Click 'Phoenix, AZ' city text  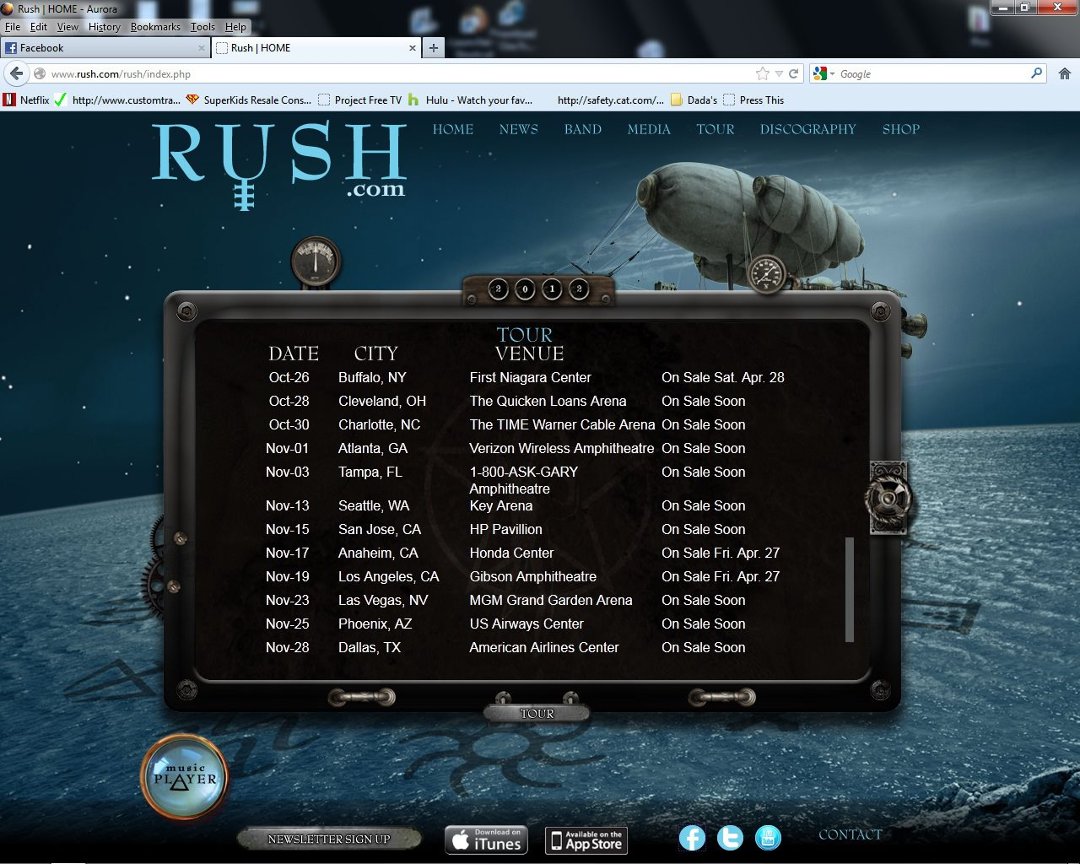click(375, 623)
